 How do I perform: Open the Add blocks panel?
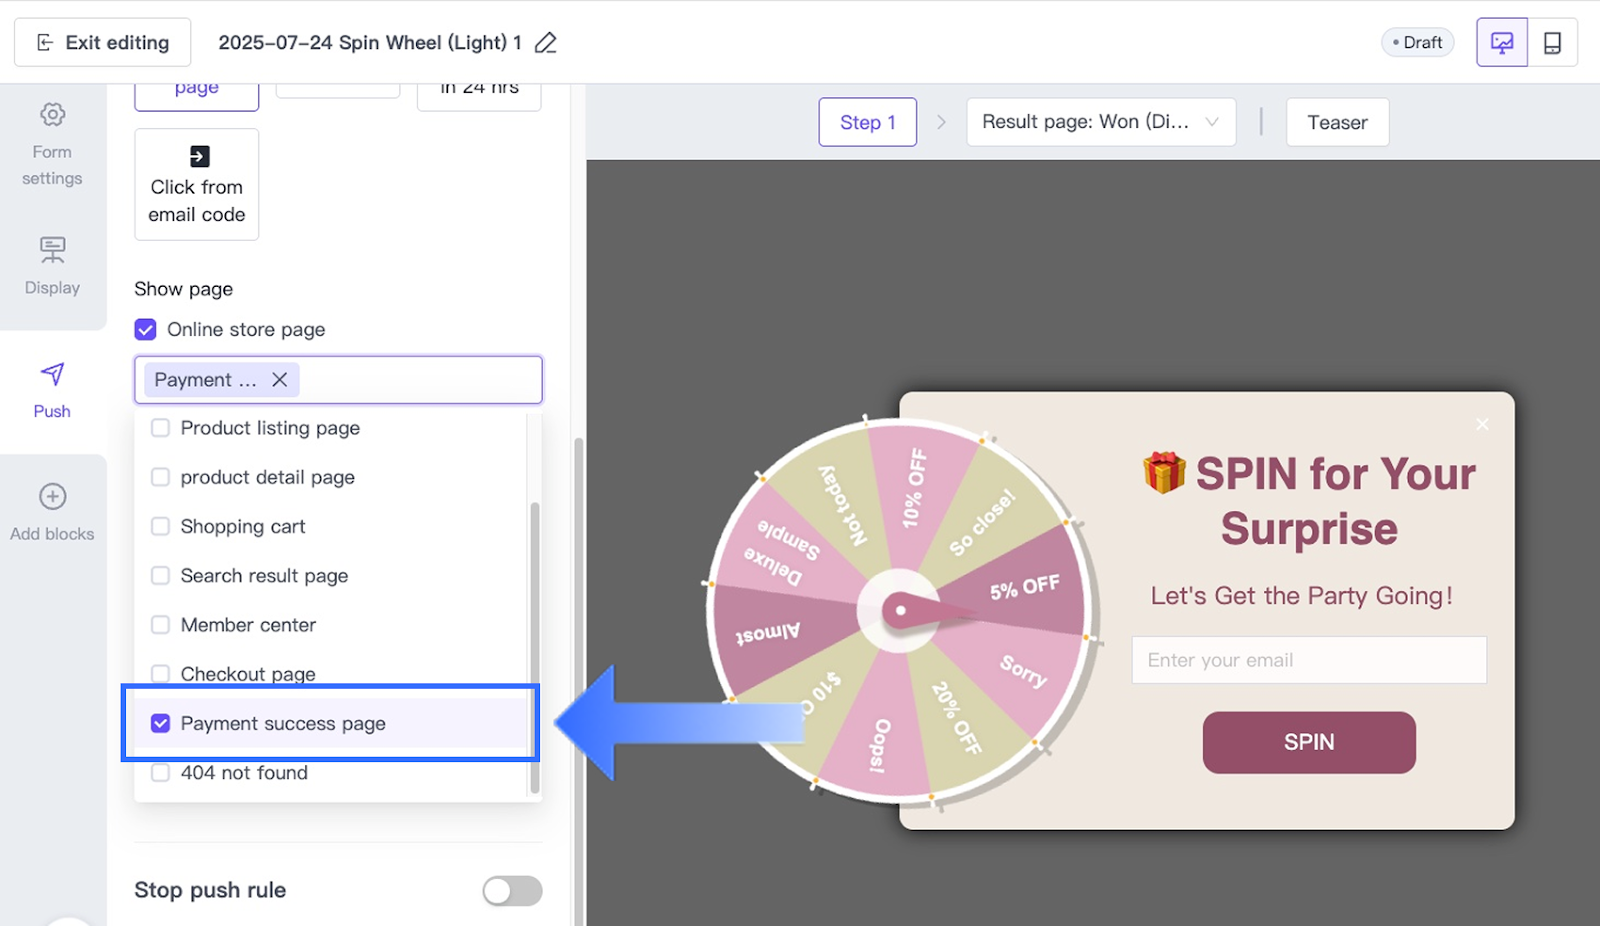click(52, 512)
